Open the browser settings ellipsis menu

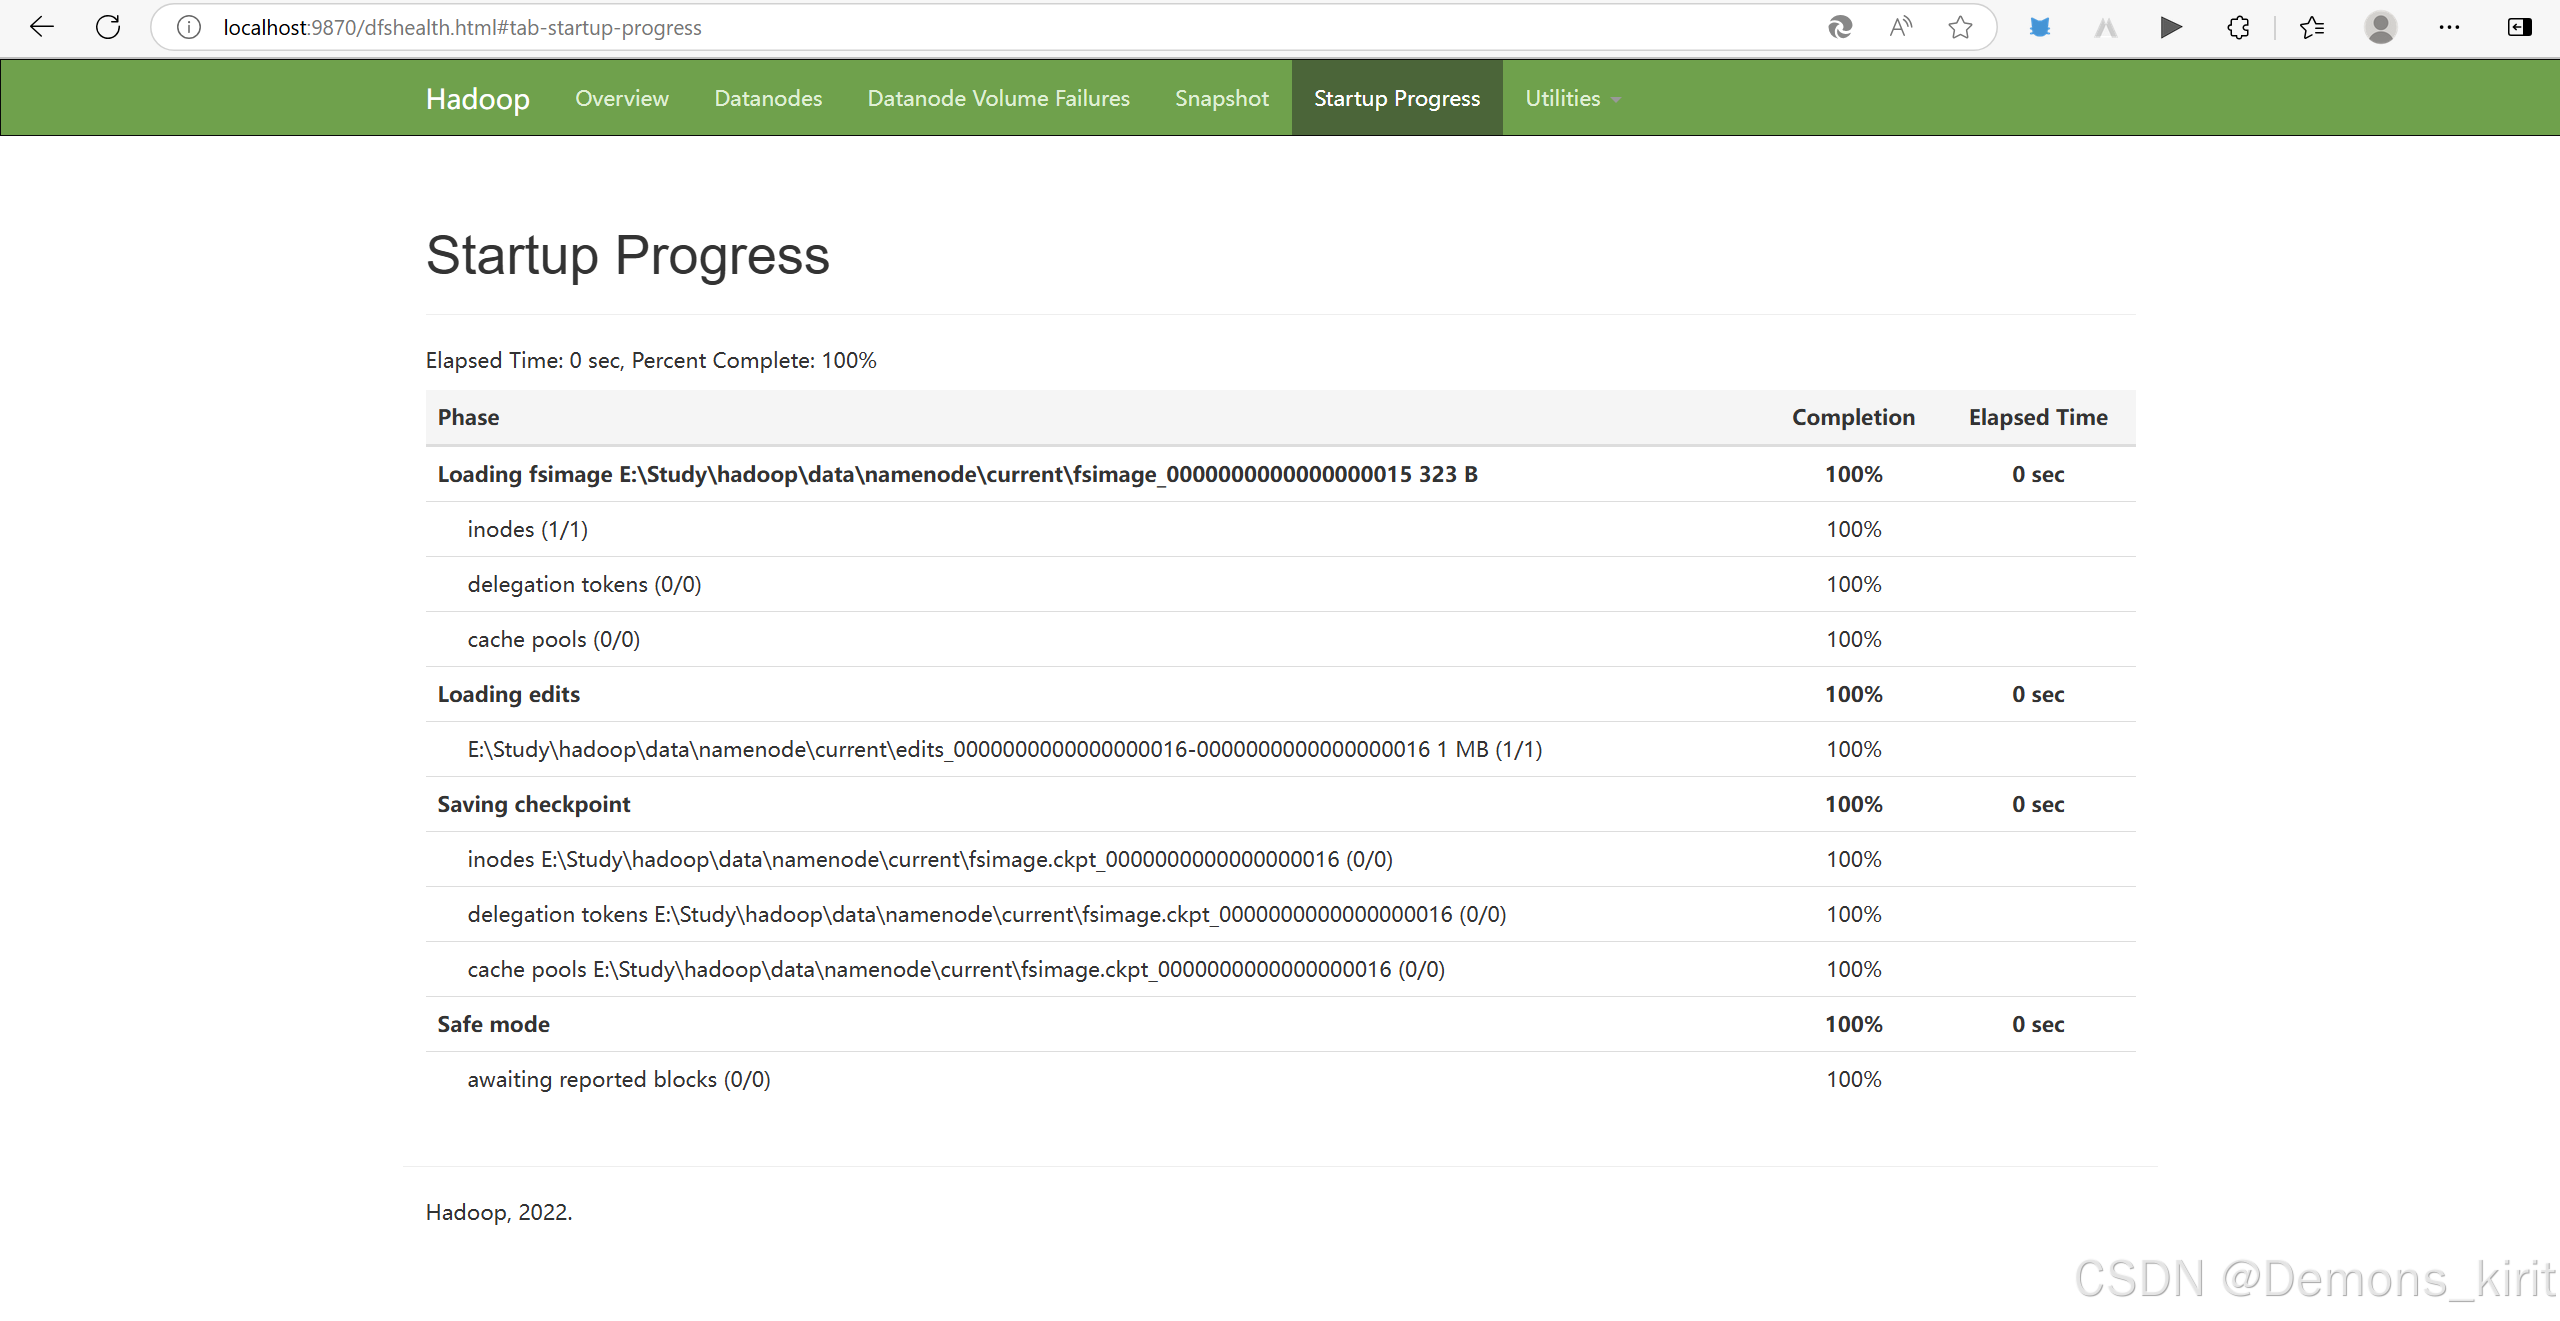2449,27
